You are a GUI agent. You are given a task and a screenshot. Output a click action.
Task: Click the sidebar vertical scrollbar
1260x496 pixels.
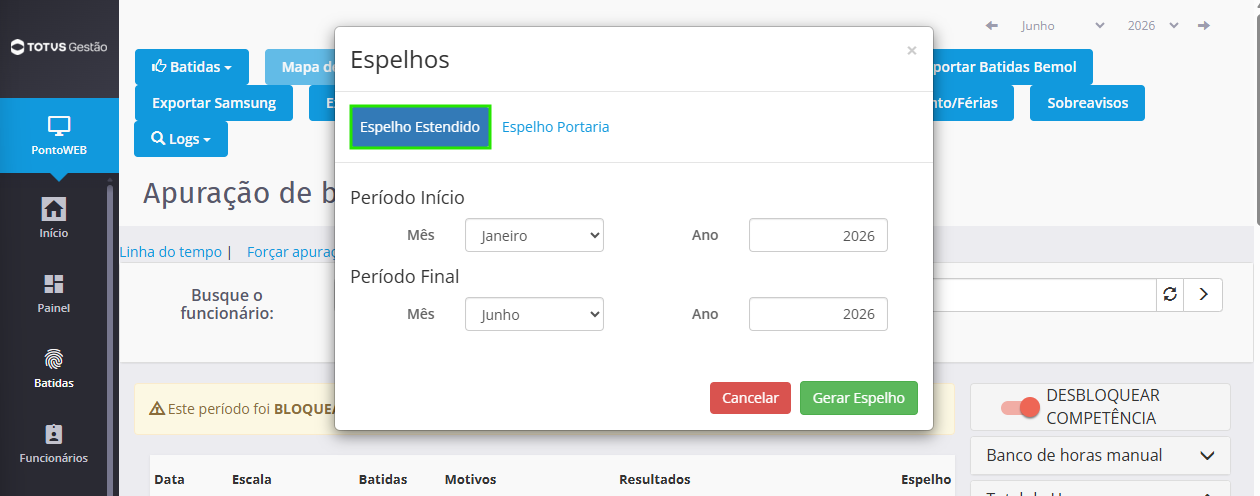click(112, 340)
